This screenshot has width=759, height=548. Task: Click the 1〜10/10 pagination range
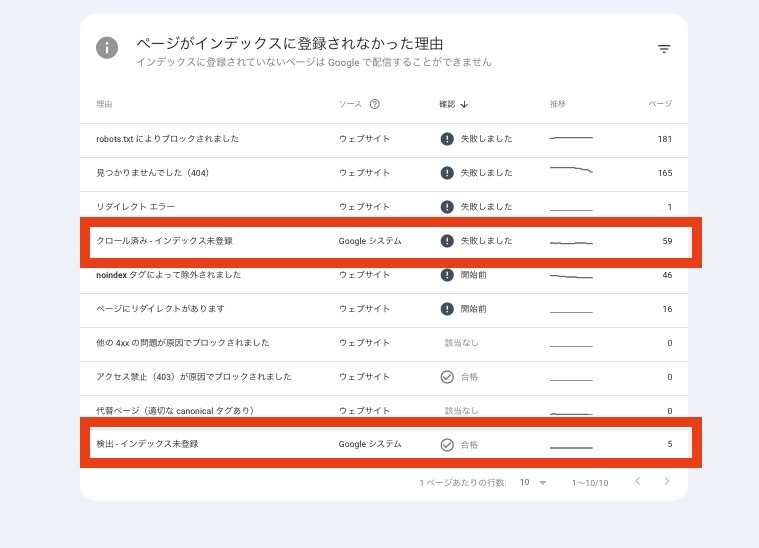590,483
